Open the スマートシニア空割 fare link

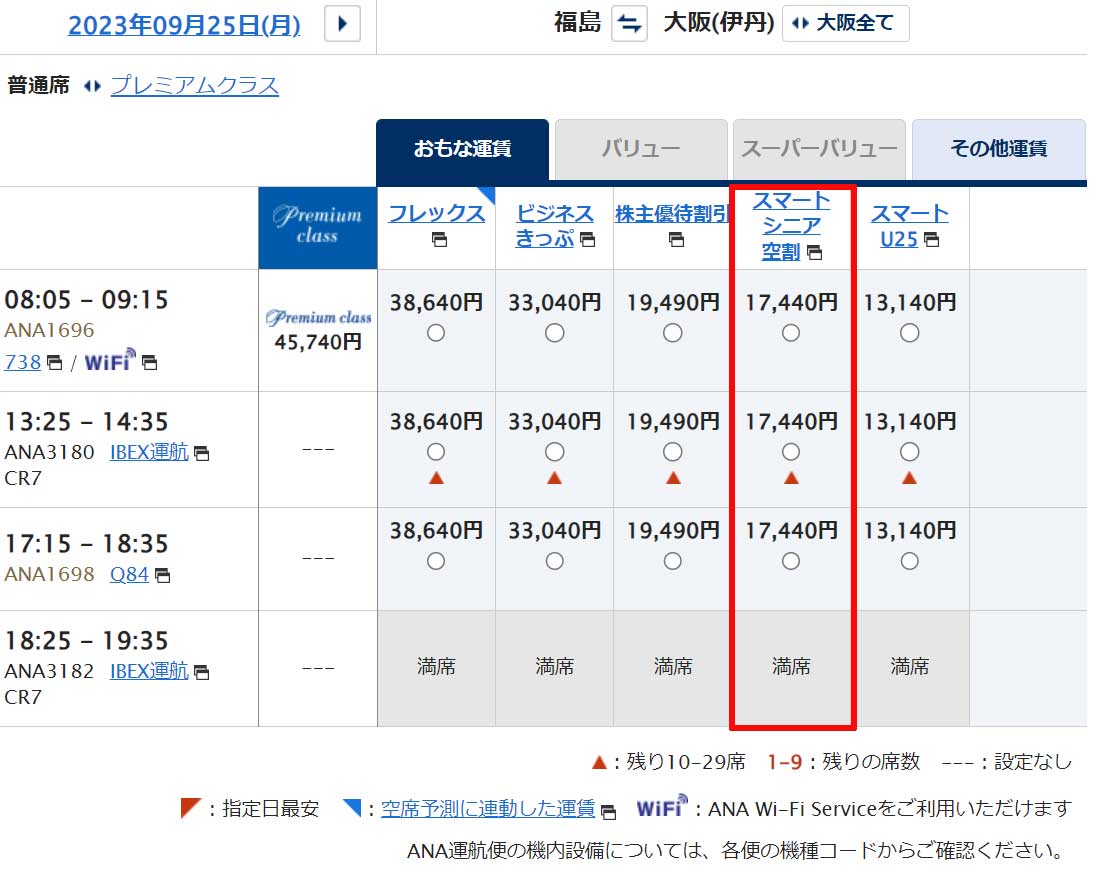tap(791, 225)
